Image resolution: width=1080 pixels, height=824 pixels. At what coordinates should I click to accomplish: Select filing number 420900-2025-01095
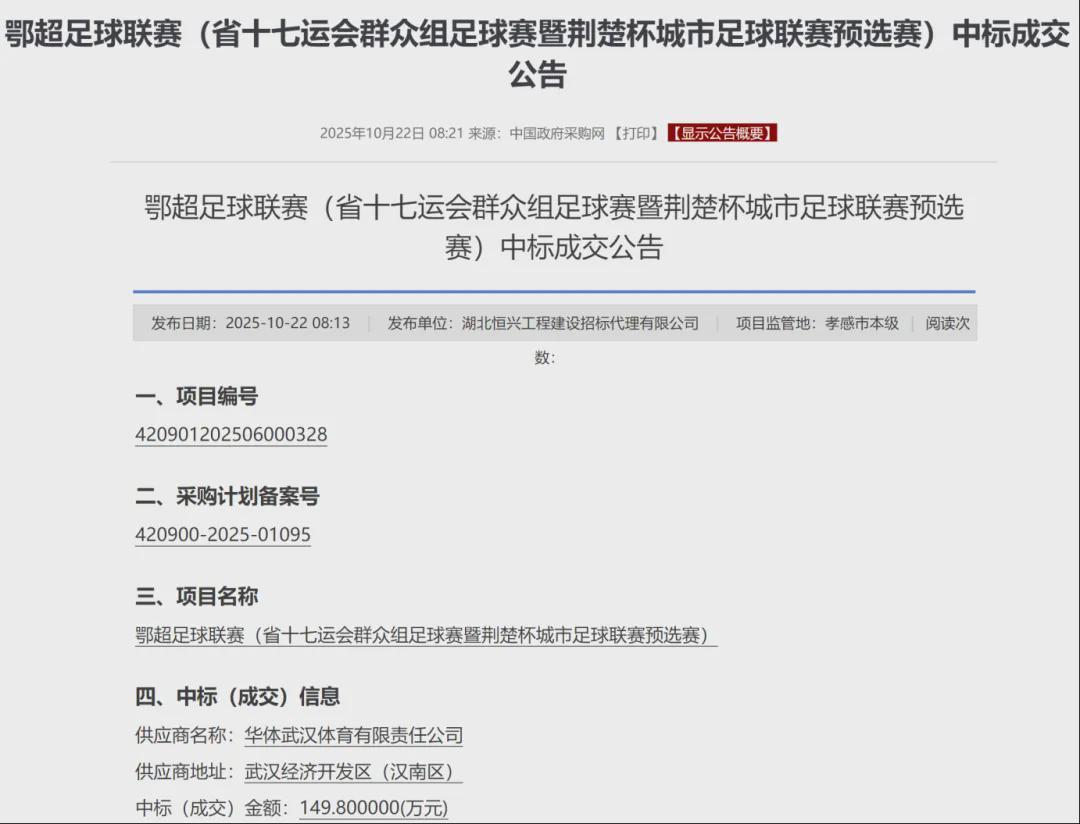[223, 535]
